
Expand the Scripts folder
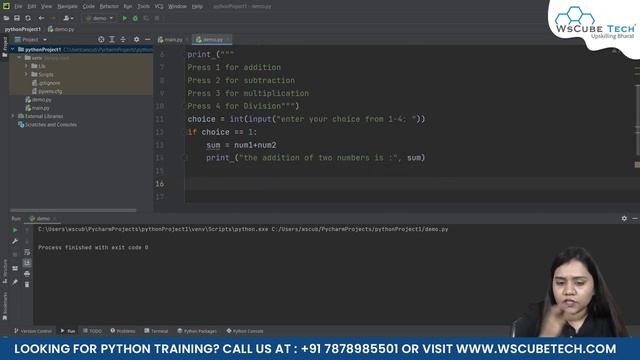[x=27, y=74]
